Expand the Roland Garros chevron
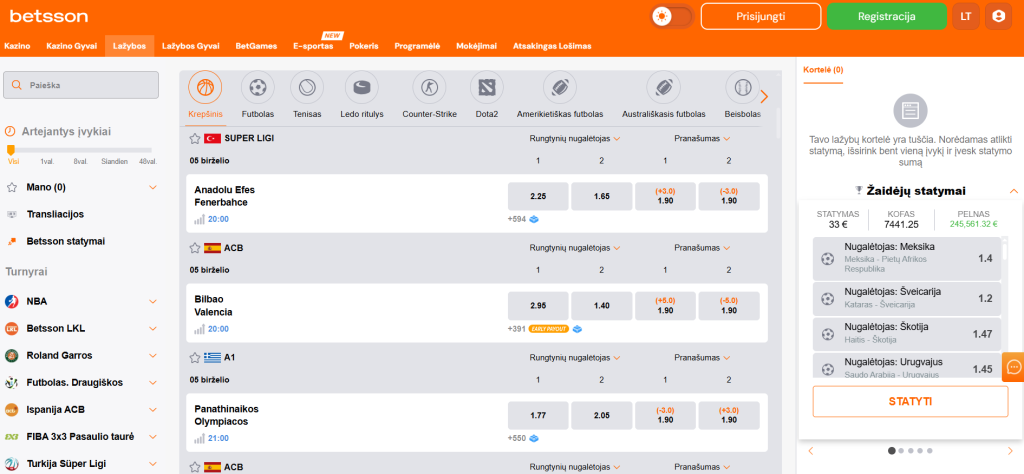 coord(153,356)
